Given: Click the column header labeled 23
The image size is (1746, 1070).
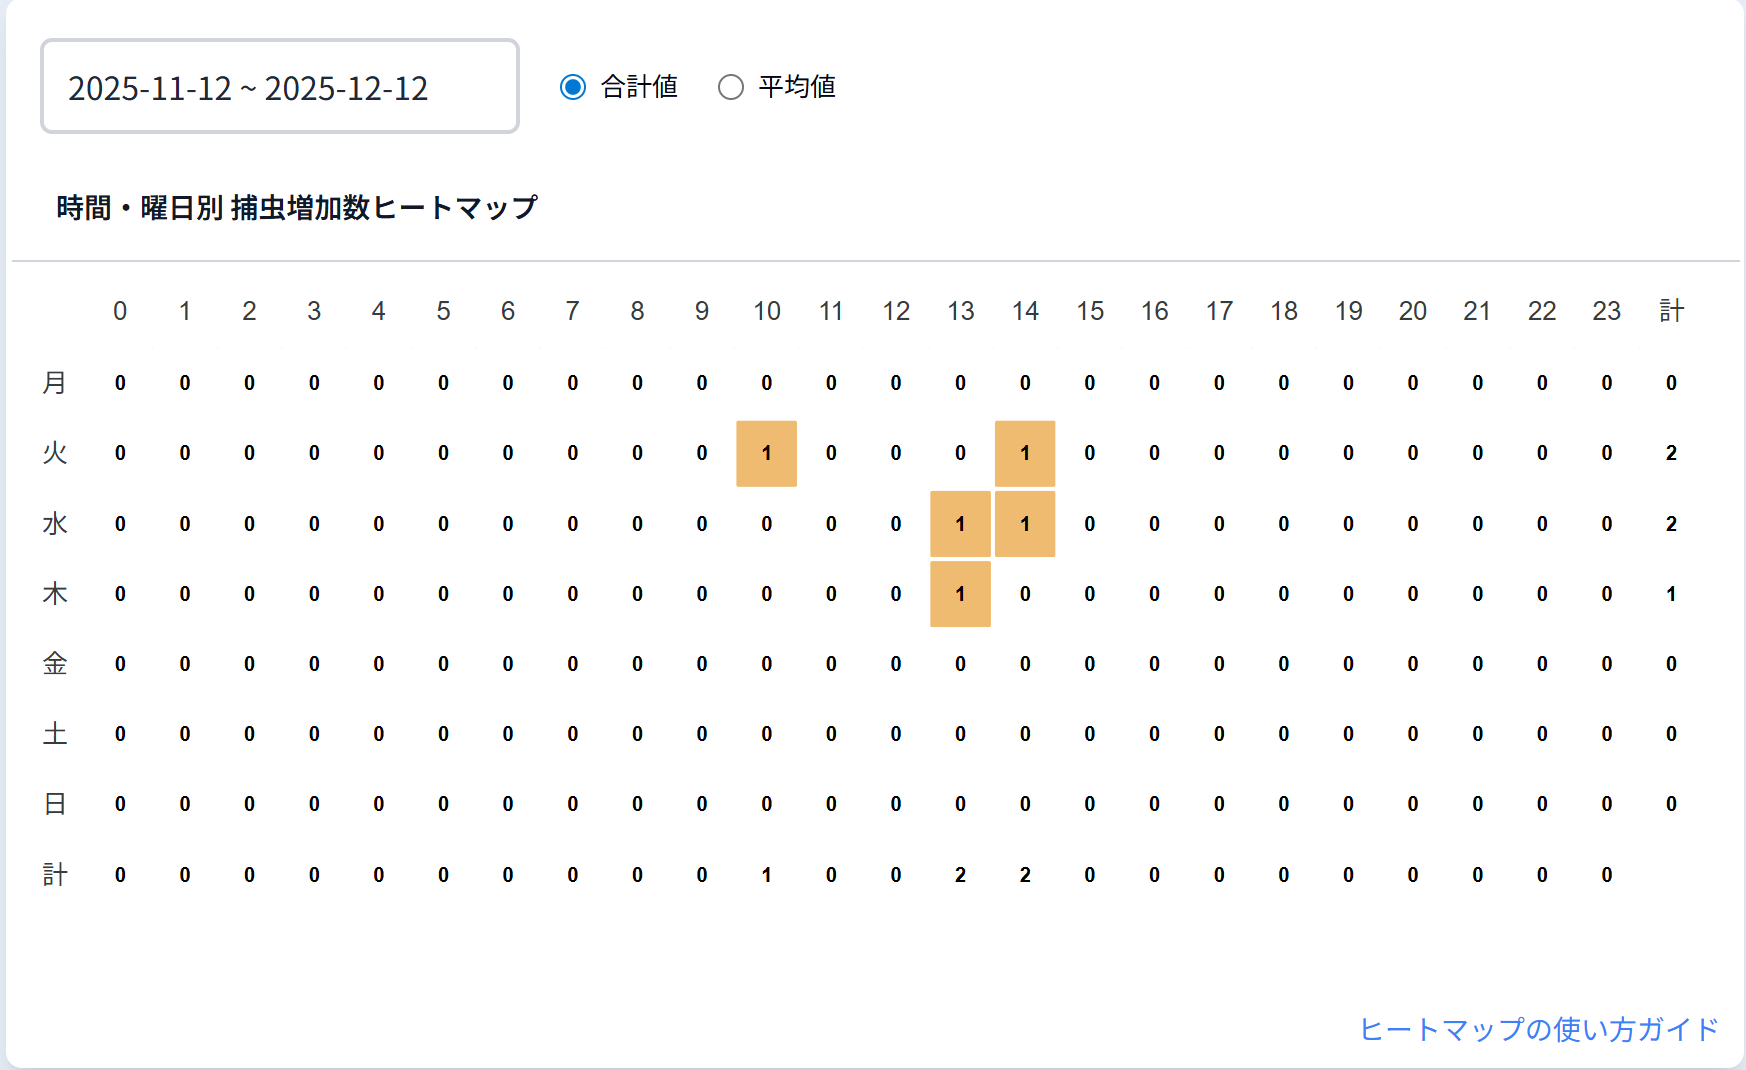Looking at the screenshot, I should point(1607,311).
